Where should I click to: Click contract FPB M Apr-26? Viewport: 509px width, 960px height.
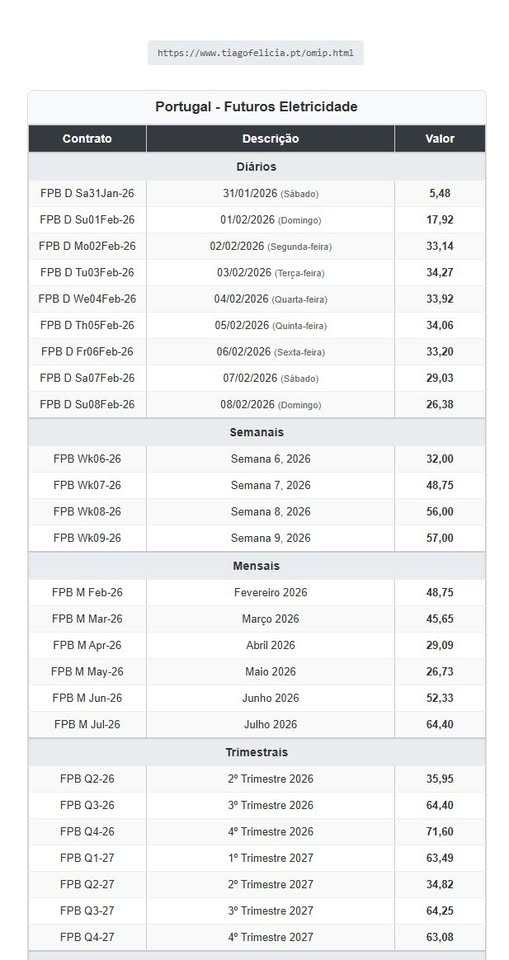pyautogui.click(x=87, y=645)
